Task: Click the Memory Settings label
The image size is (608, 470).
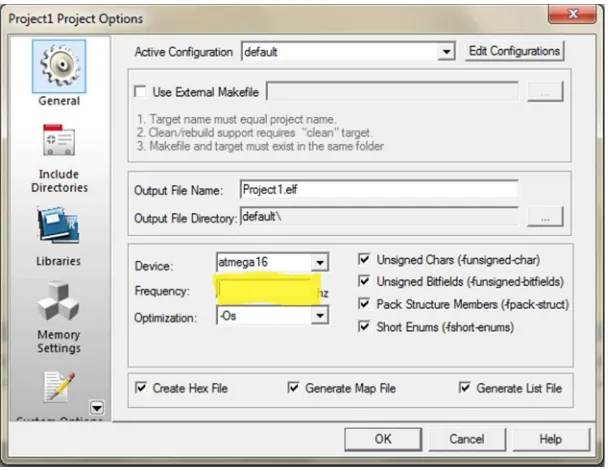Action: (59, 341)
